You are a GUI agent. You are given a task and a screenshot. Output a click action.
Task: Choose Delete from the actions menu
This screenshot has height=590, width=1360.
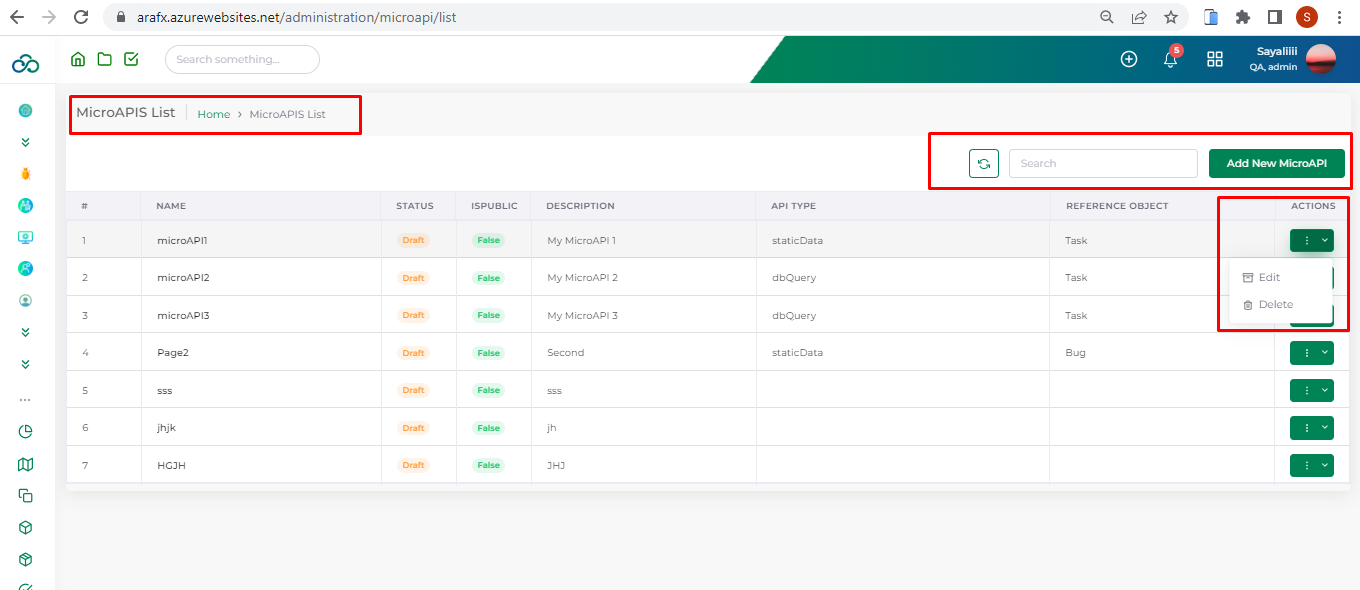click(x=1275, y=305)
